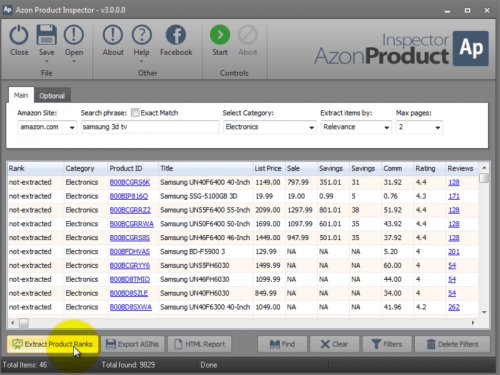Sort by the Title column header
Screen dimensions: 500x375
coord(206,168)
